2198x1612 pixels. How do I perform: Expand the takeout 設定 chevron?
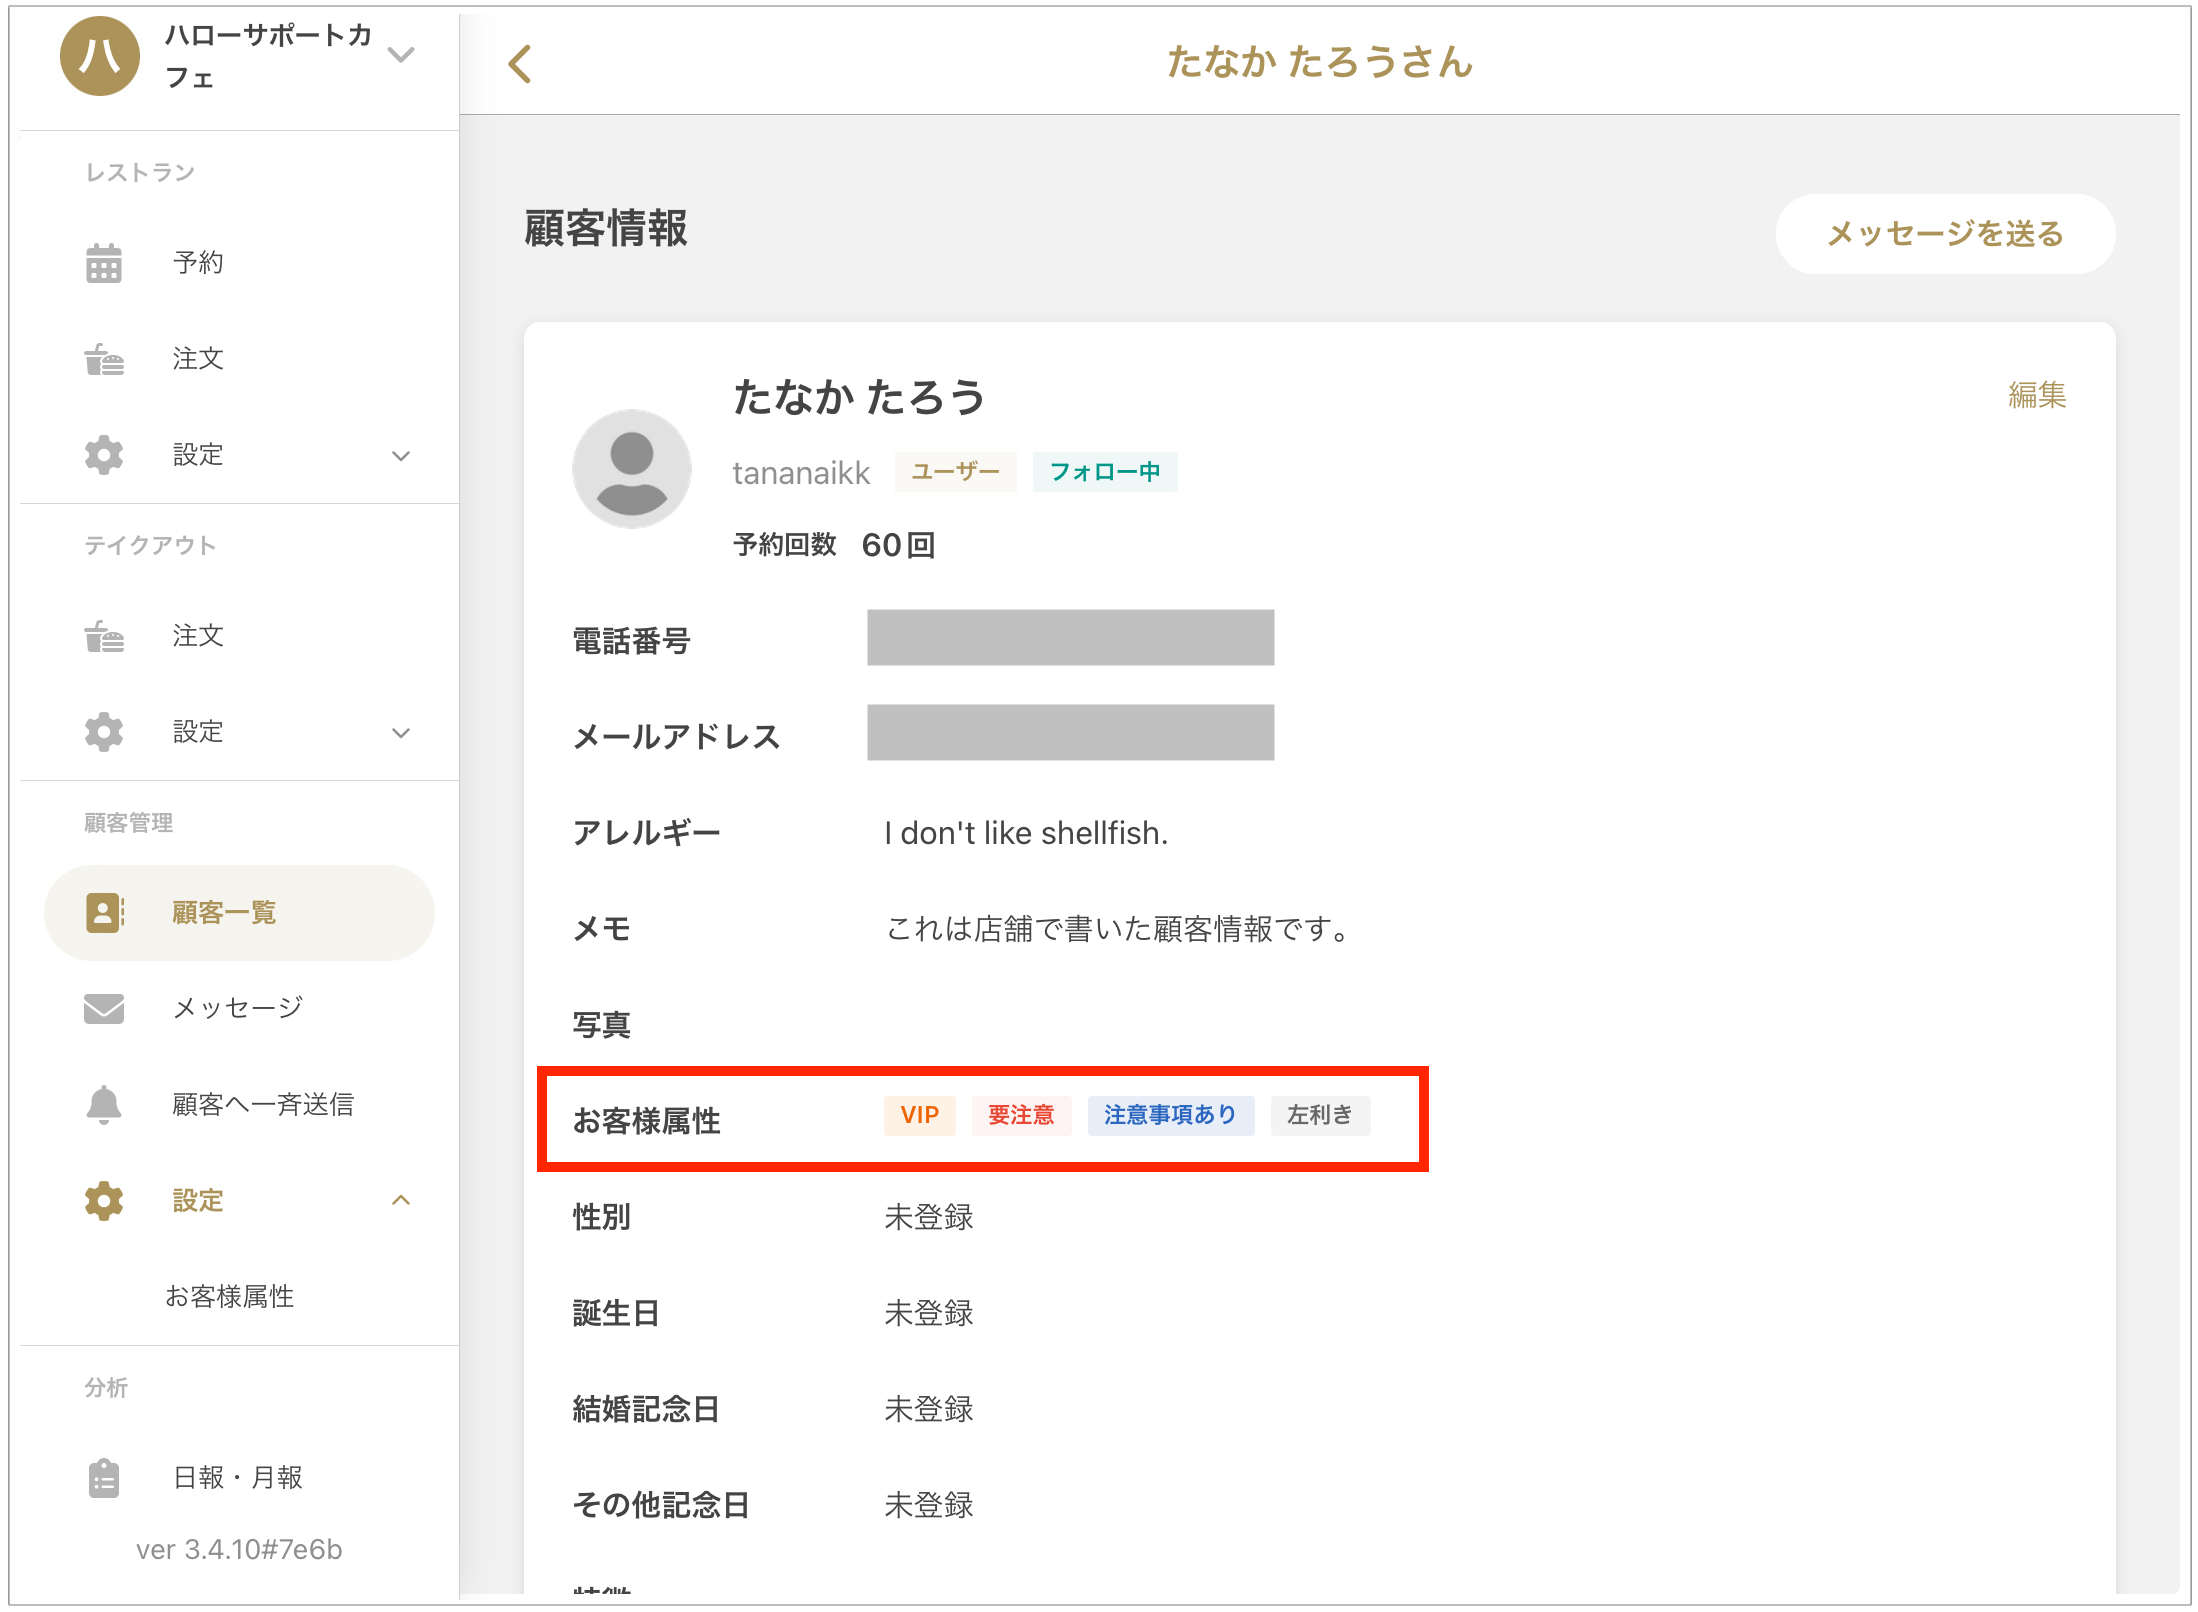(x=401, y=733)
